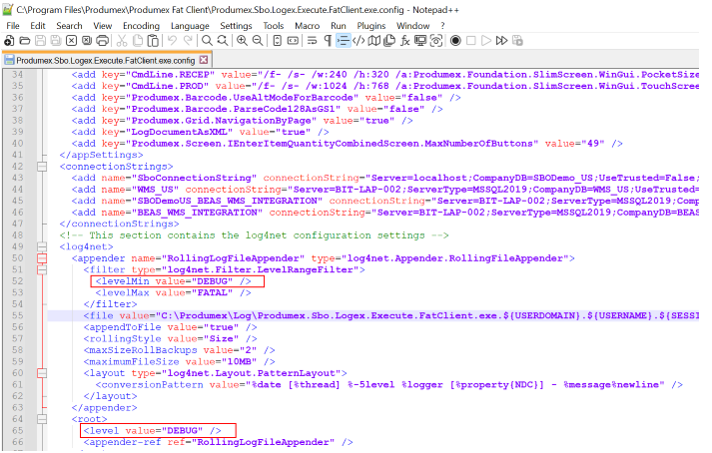Screen dimensions: 712x453
Task: Click the Copy toolbar icon
Action: pyautogui.click(x=138, y=41)
